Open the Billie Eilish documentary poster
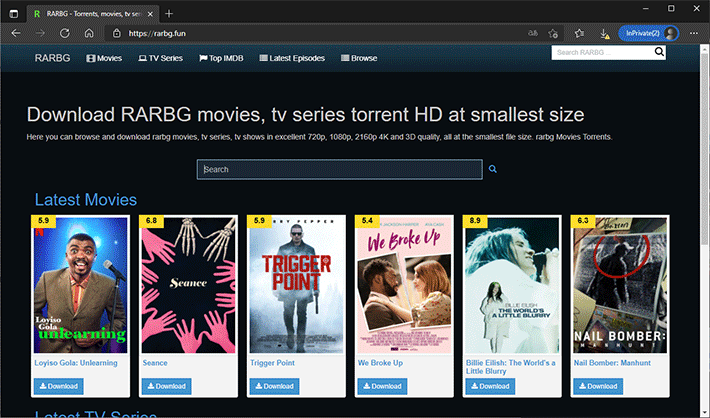This screenshot has width=710, height=418. (512, 285)
